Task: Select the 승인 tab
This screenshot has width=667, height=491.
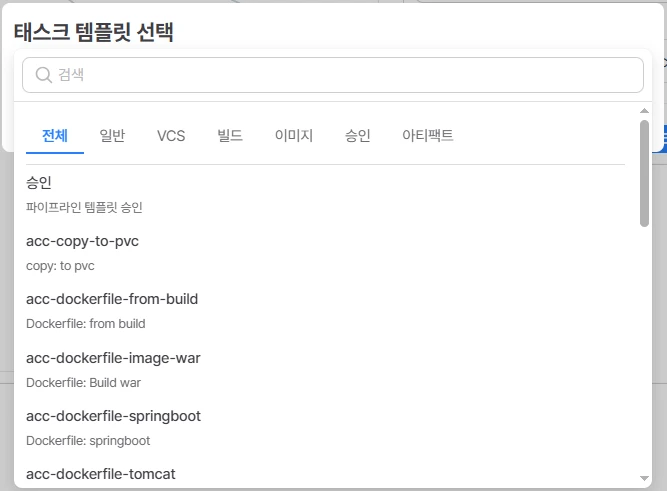Action: tap(357, 136)
